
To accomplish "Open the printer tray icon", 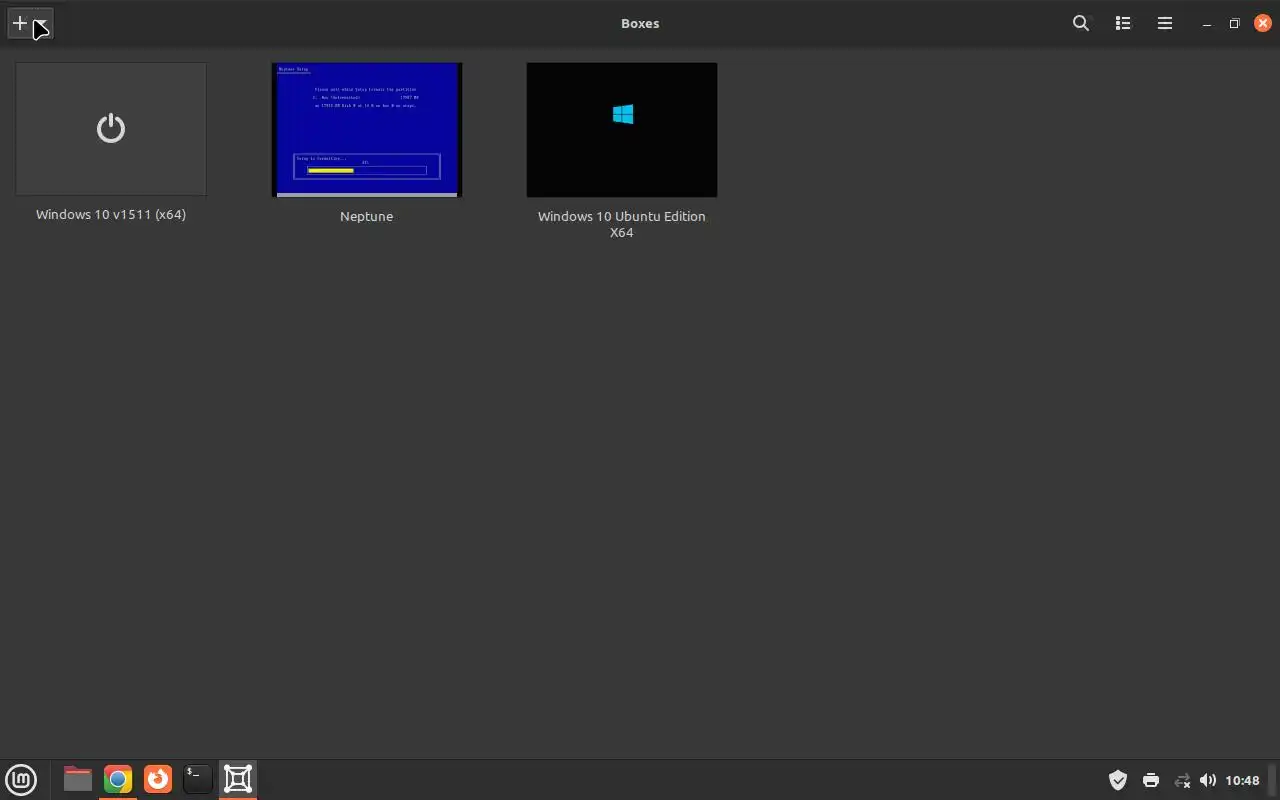I will click(x=1151, y=780).
